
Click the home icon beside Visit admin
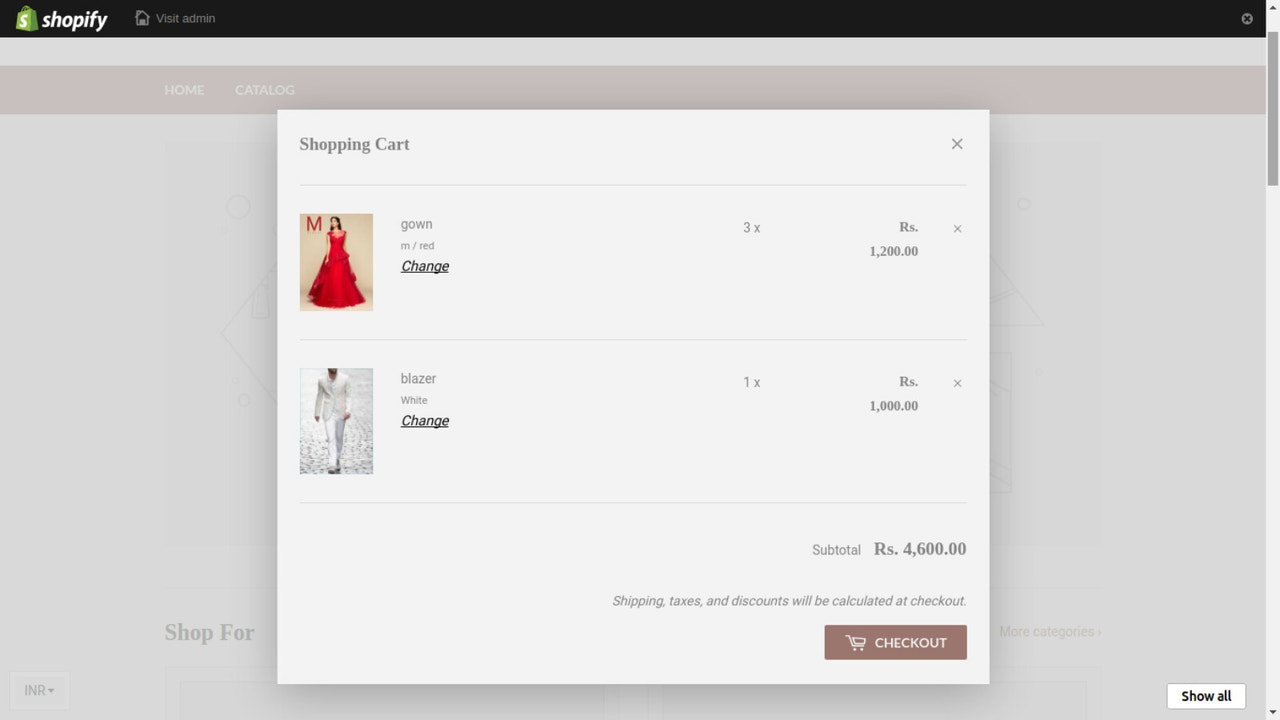141,18
